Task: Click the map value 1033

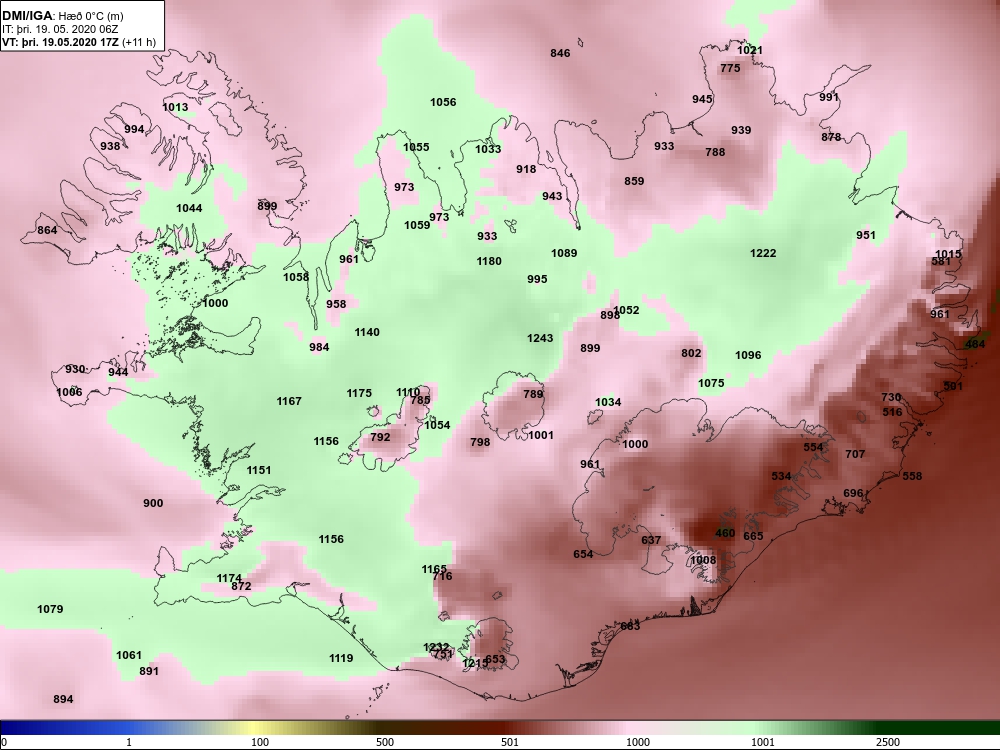Action: click(x=489, y=149)
